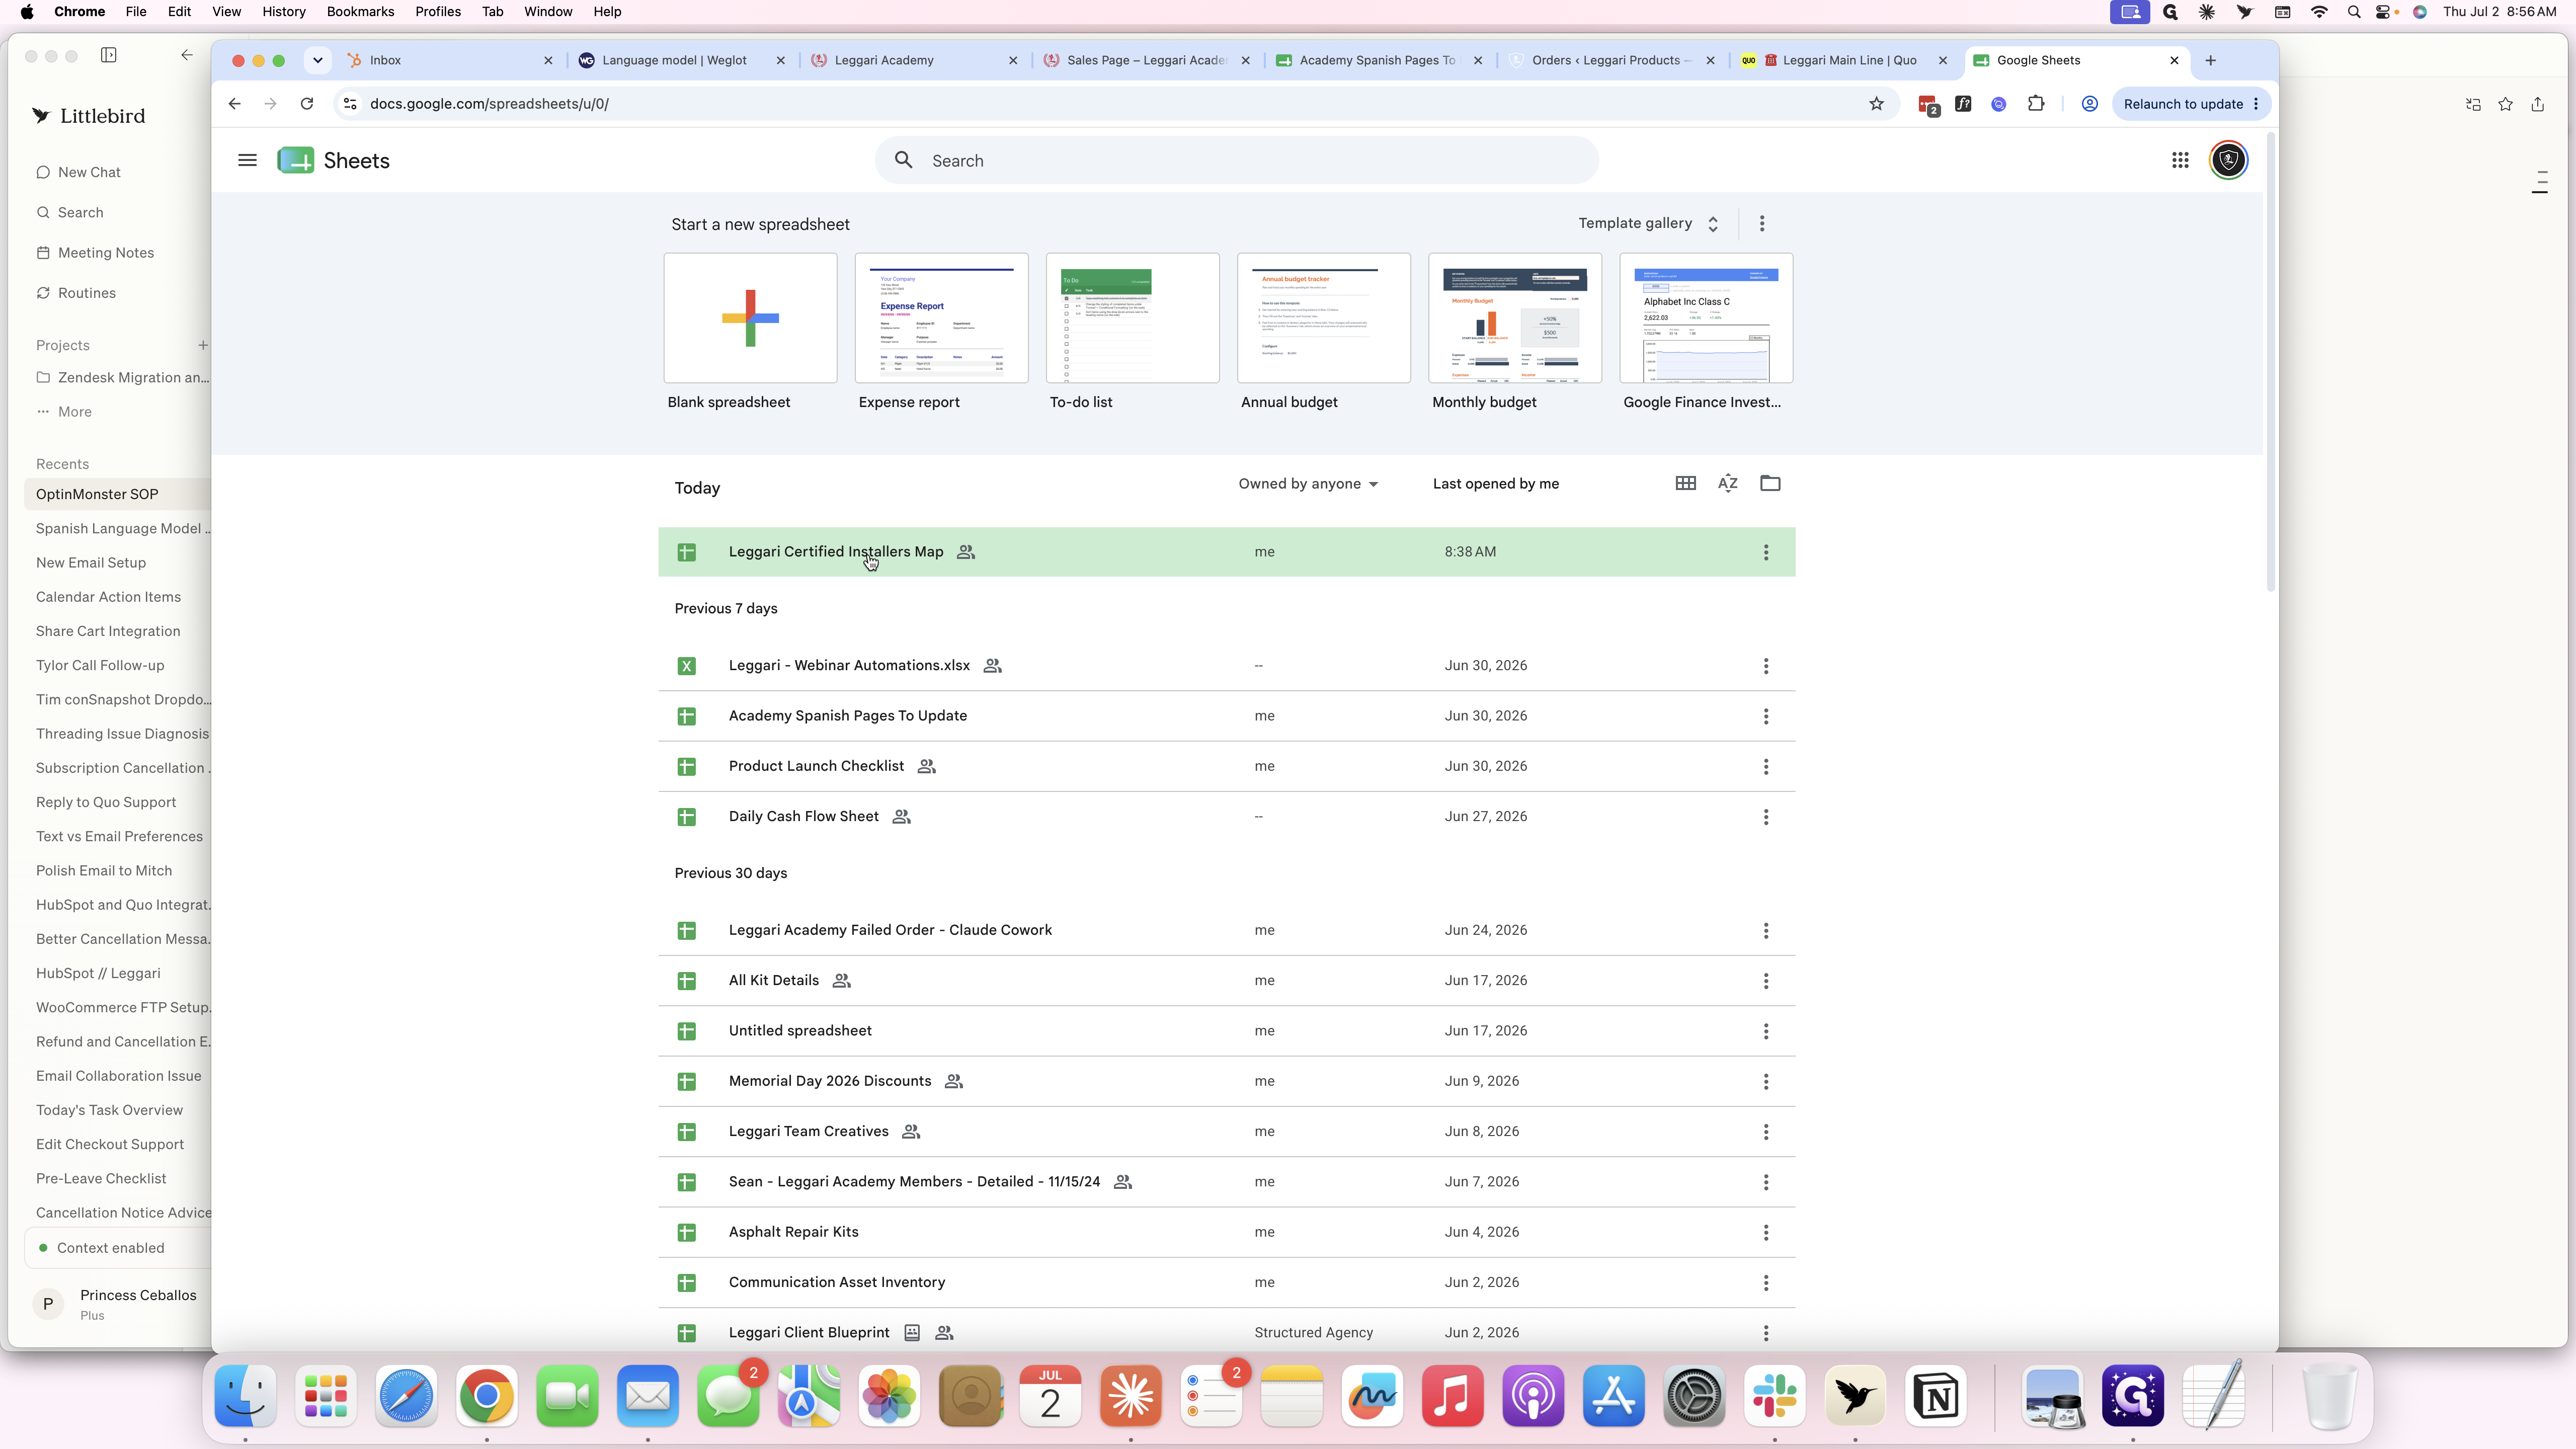Choose the Expense report template
The width and height of the screenshot is (2576, 1449).
941,318
